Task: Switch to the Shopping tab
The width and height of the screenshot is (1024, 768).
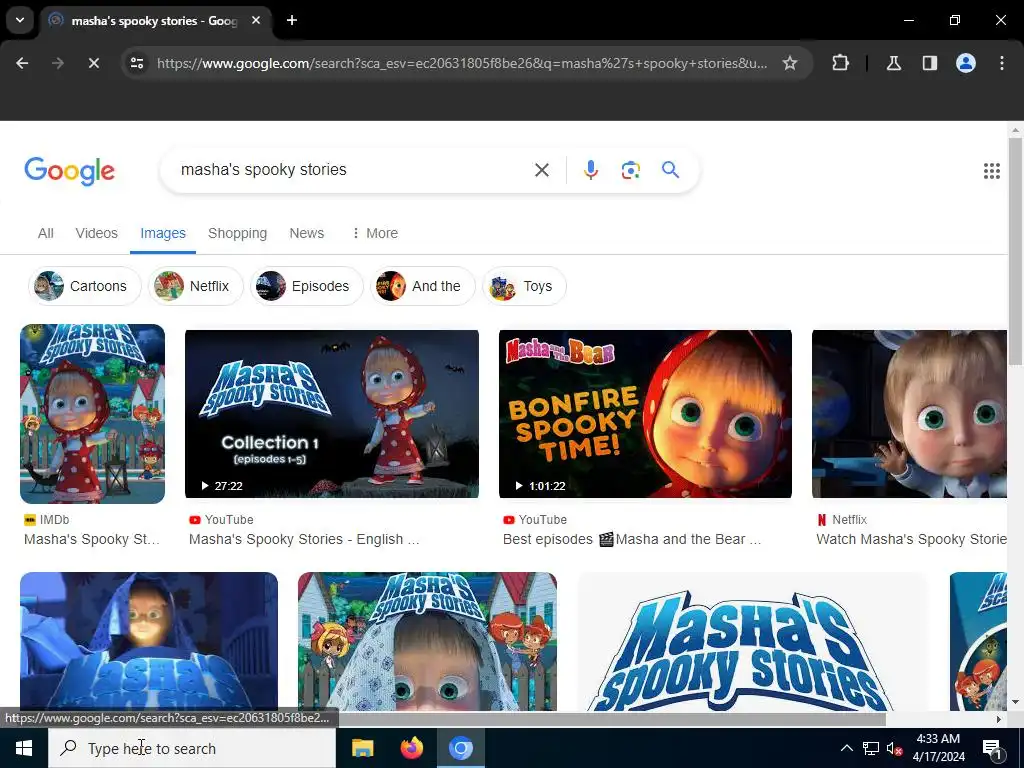Action: click(x=237, y=233)
